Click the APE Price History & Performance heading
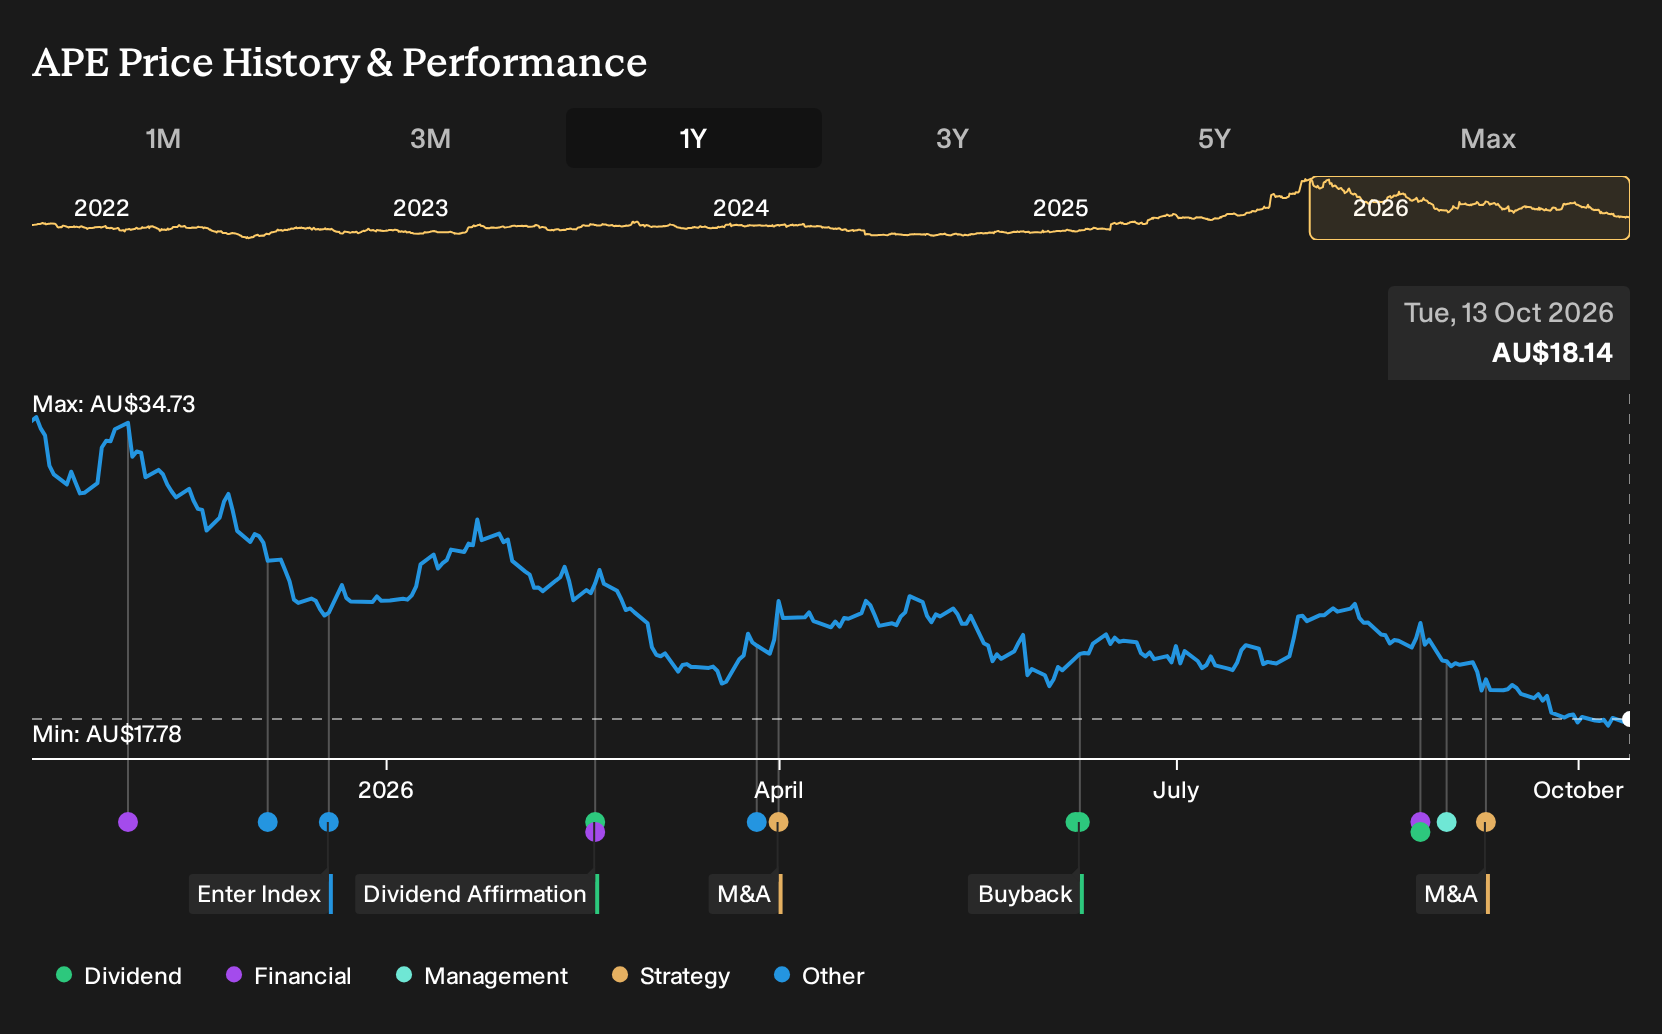The width and height of the screenshot is (1662, 1034). click(340, 62)
